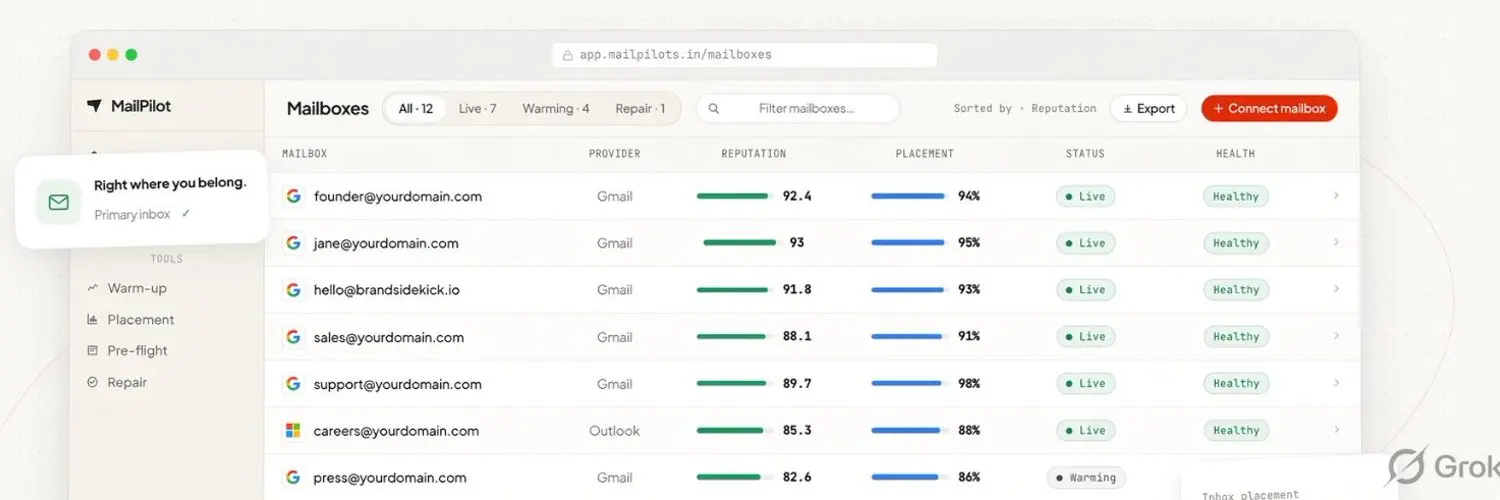Open the Sorted by Reputation selector

[1025, 109]
